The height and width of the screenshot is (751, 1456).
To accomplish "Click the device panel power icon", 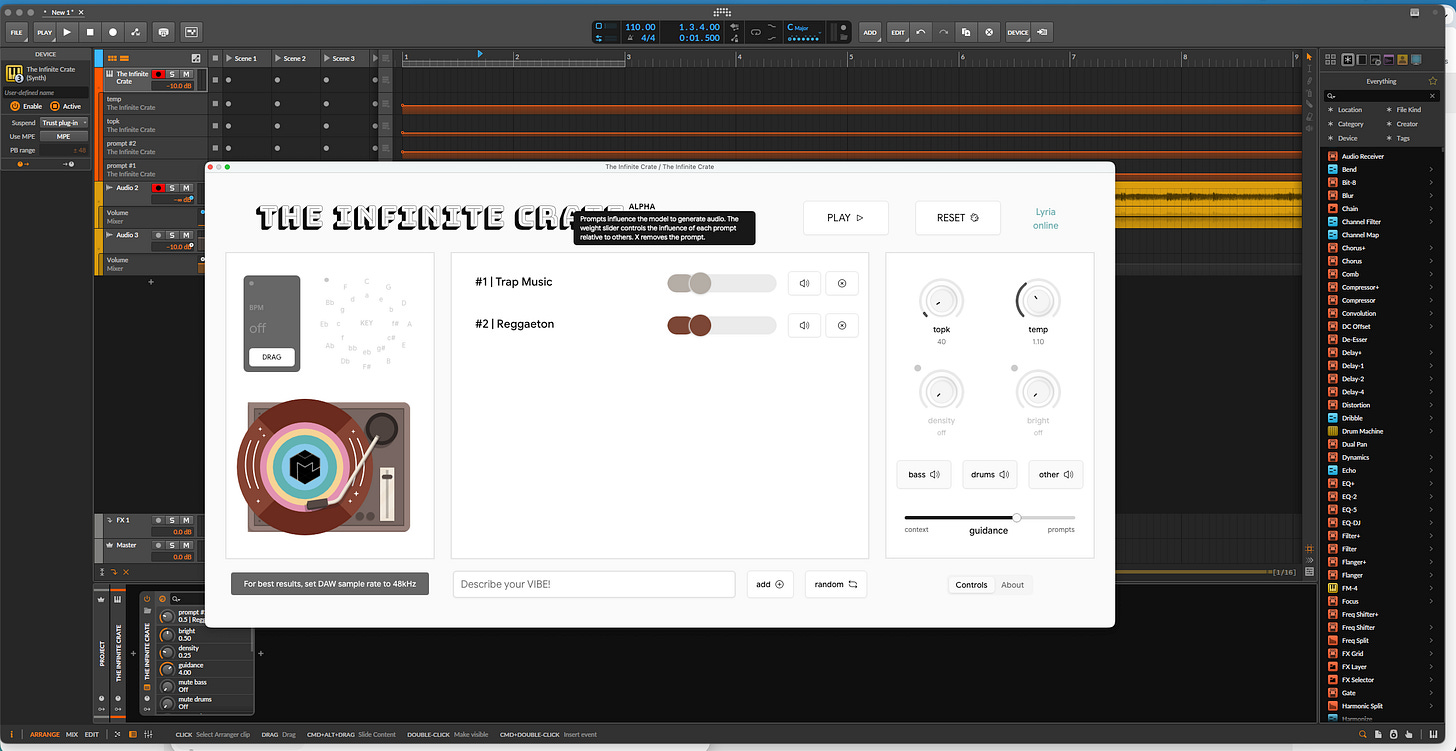I will pyautogui.click(x=146, y=599).
